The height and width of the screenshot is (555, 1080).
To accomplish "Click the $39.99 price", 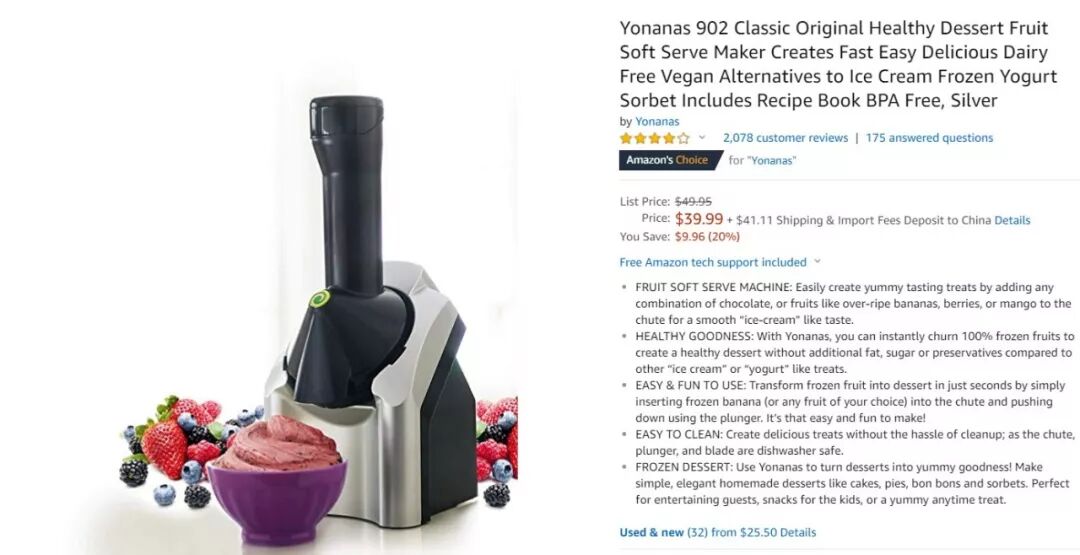I will (699, 219).
